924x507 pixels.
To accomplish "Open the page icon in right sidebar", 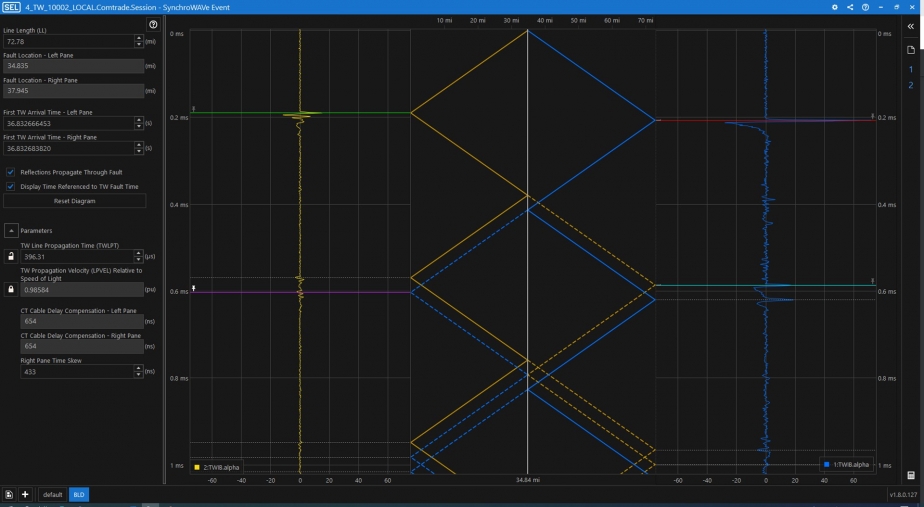I will coord(910,50).
